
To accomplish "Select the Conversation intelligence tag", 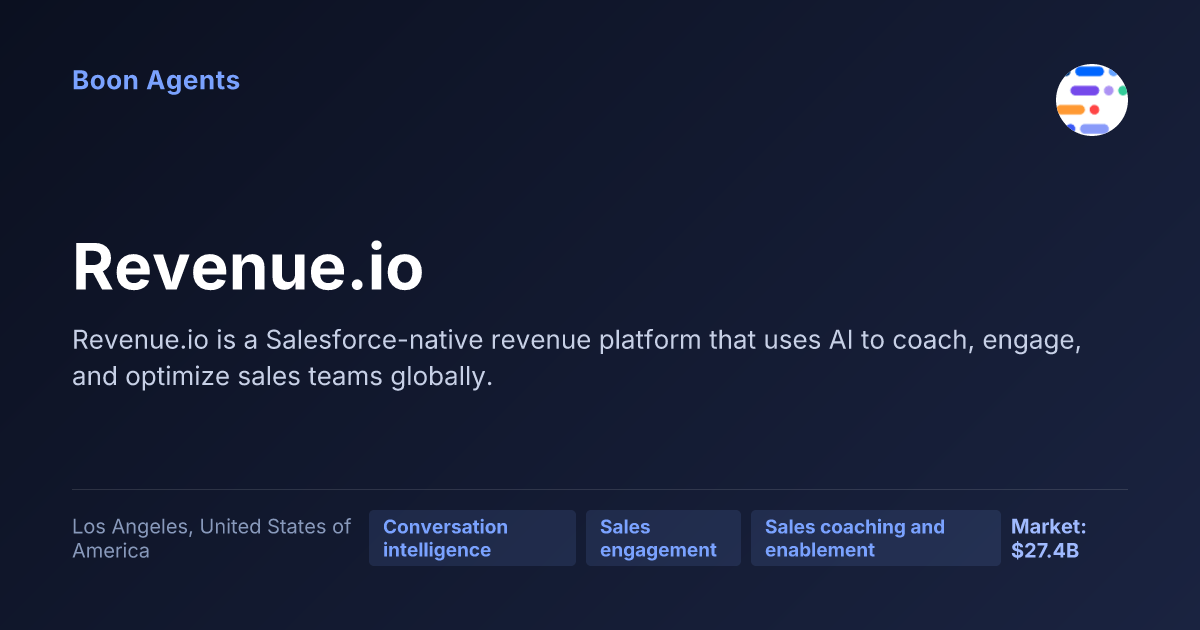I will coord(472,538).
